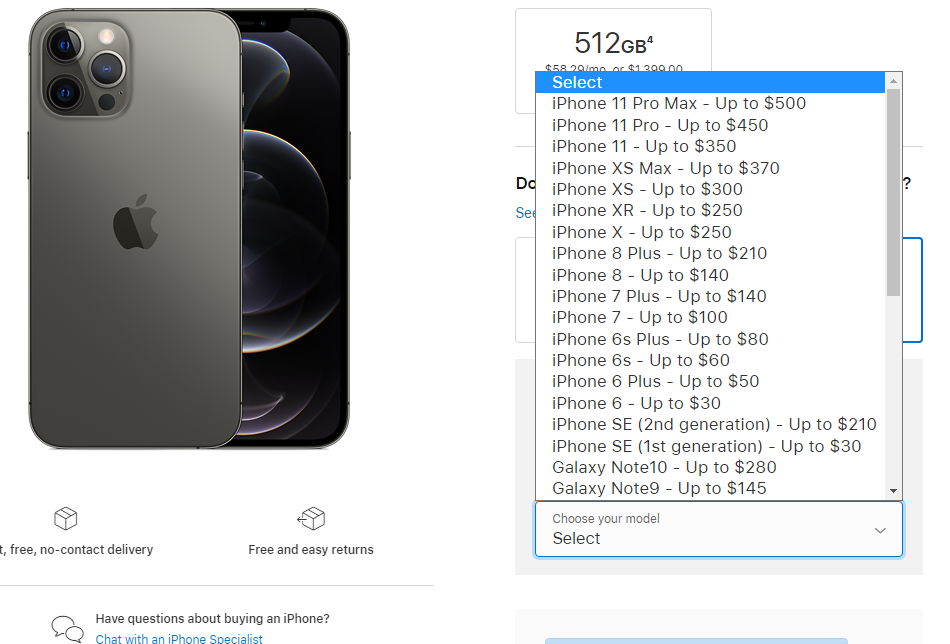Click the scroll up arrow in the dropdown list

pos(893,81)
